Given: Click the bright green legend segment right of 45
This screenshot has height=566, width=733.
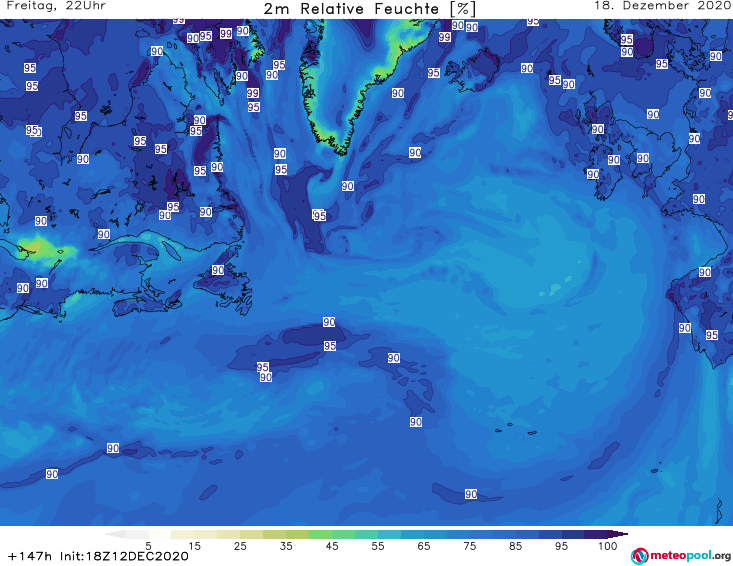Looking at the screenshot, I should (x=343, y=534).
